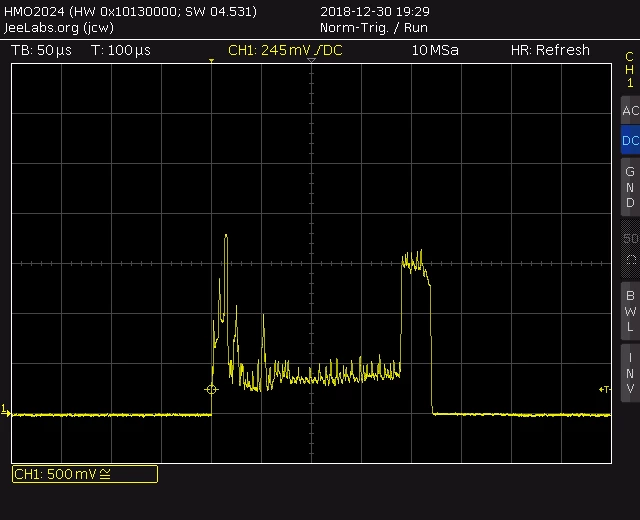Click the yellow trigger time marker arrow

211,61
